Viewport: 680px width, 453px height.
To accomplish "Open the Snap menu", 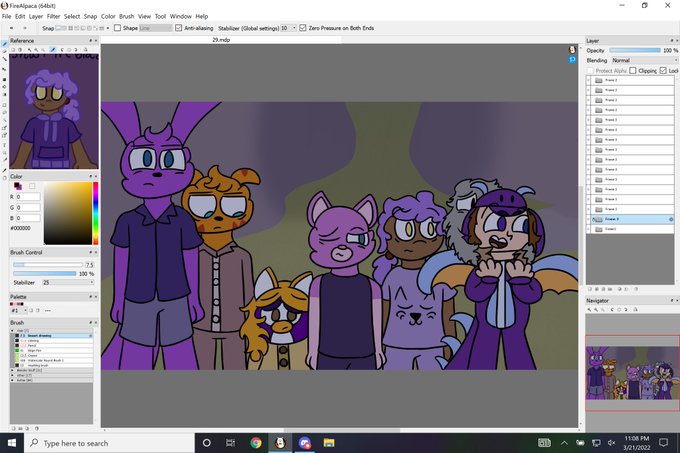I will click(90, 16).
